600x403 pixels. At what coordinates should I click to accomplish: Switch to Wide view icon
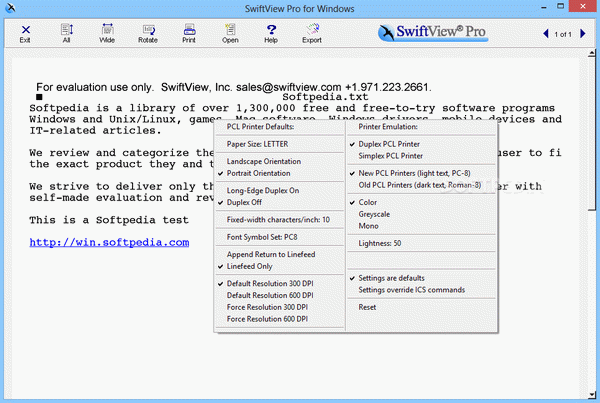(107, 34)
